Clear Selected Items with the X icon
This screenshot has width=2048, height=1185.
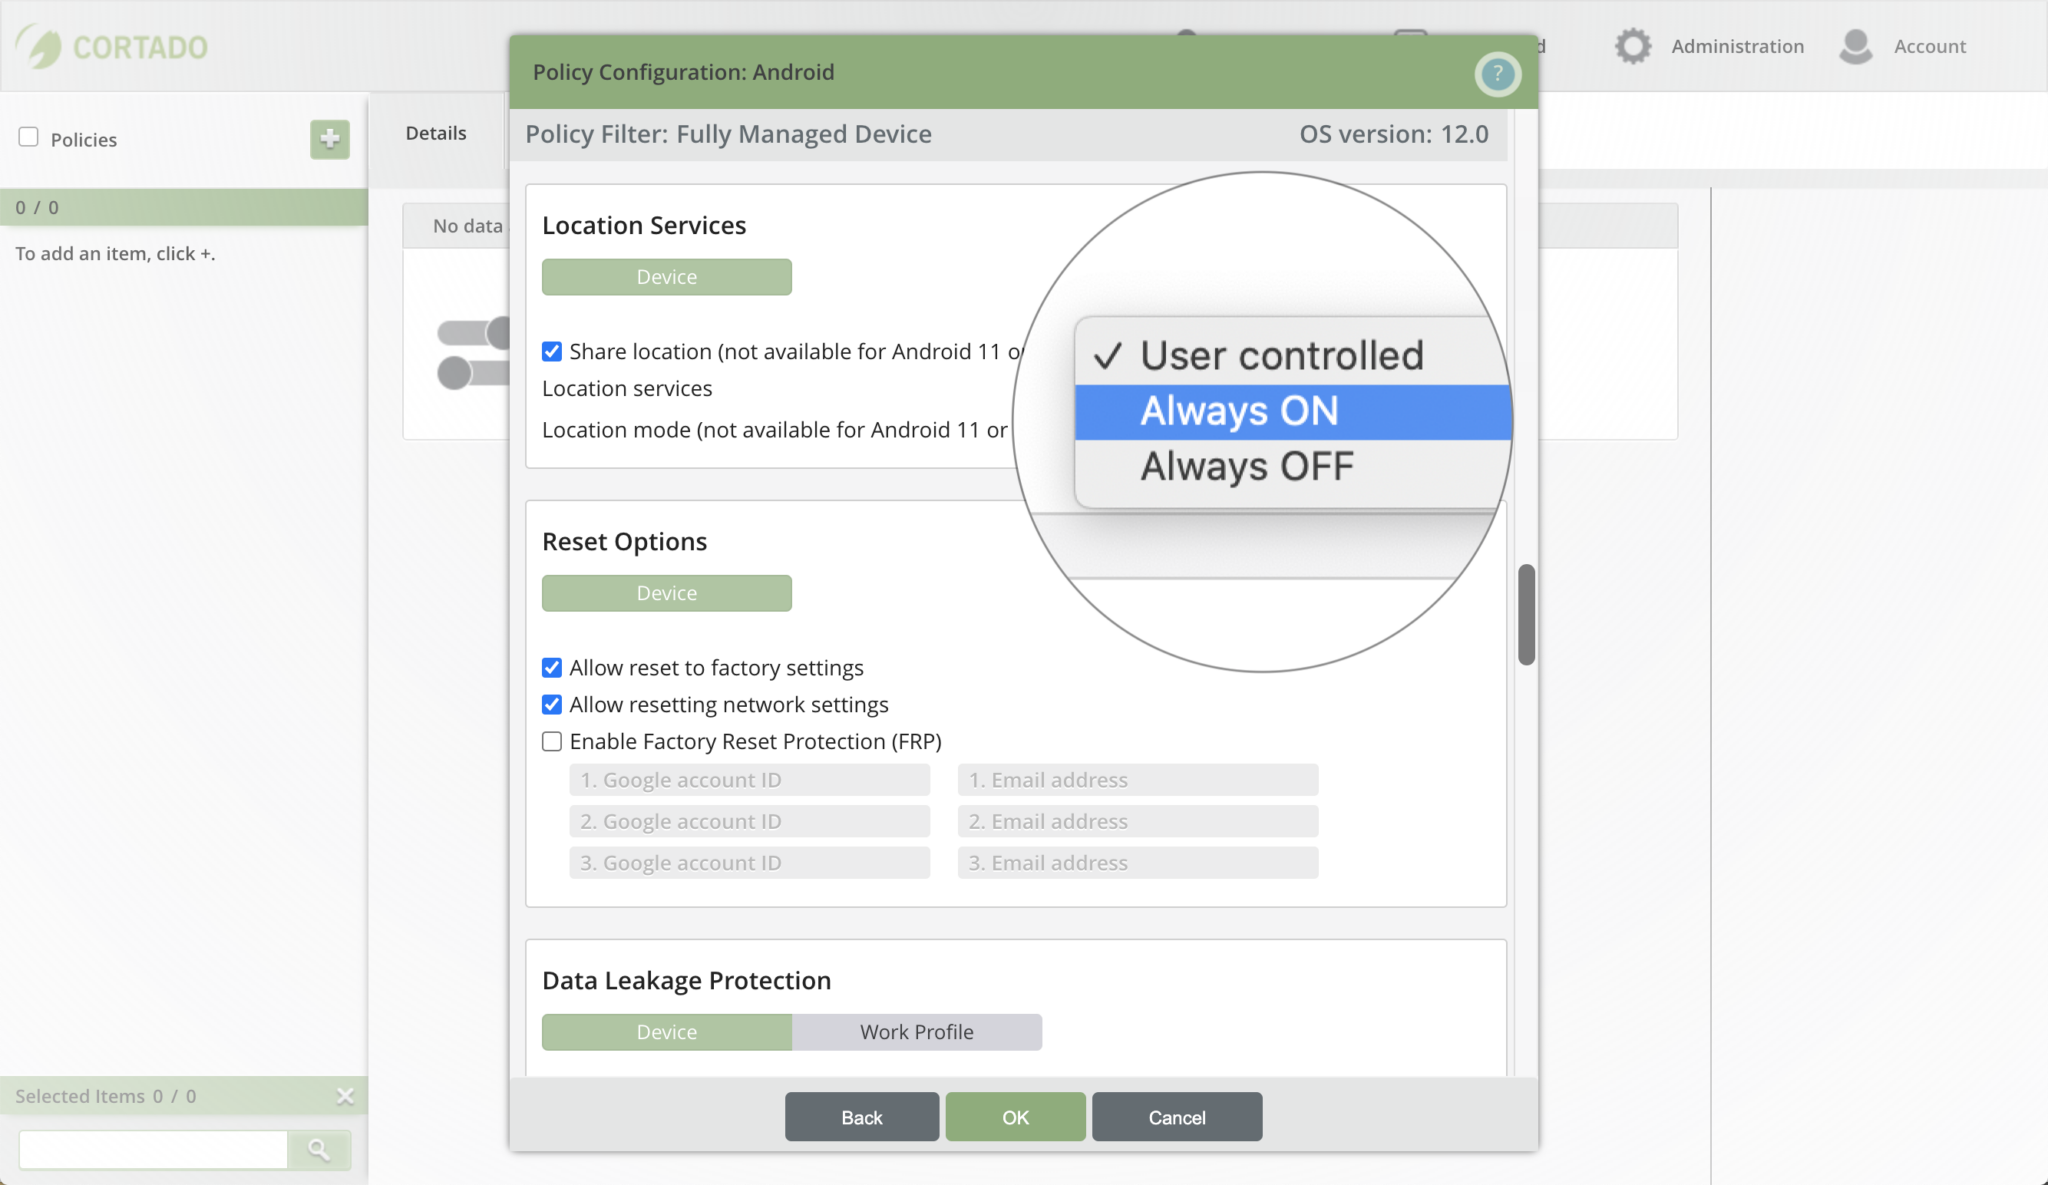click(x=345, y=1096)
